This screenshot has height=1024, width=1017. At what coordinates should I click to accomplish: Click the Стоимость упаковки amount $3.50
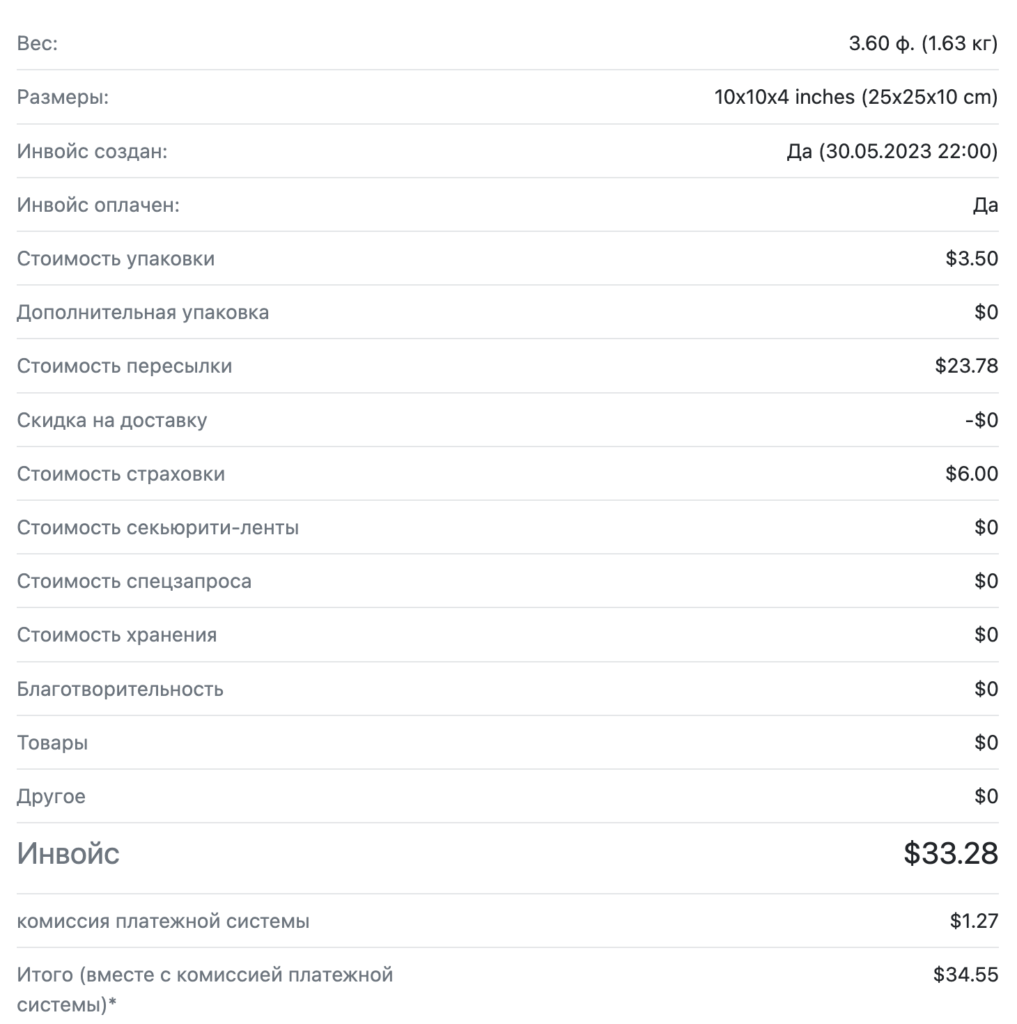(x=971, y=259)
